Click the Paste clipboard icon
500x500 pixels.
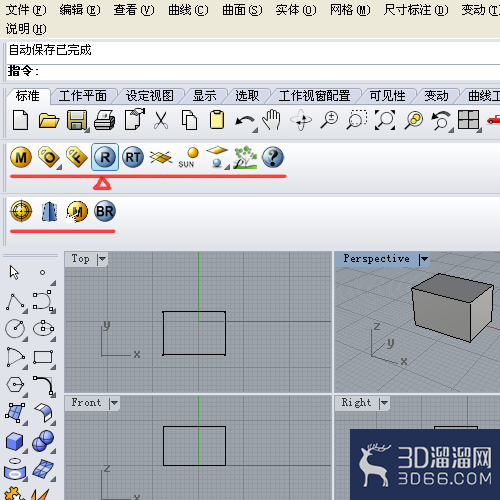217,119
